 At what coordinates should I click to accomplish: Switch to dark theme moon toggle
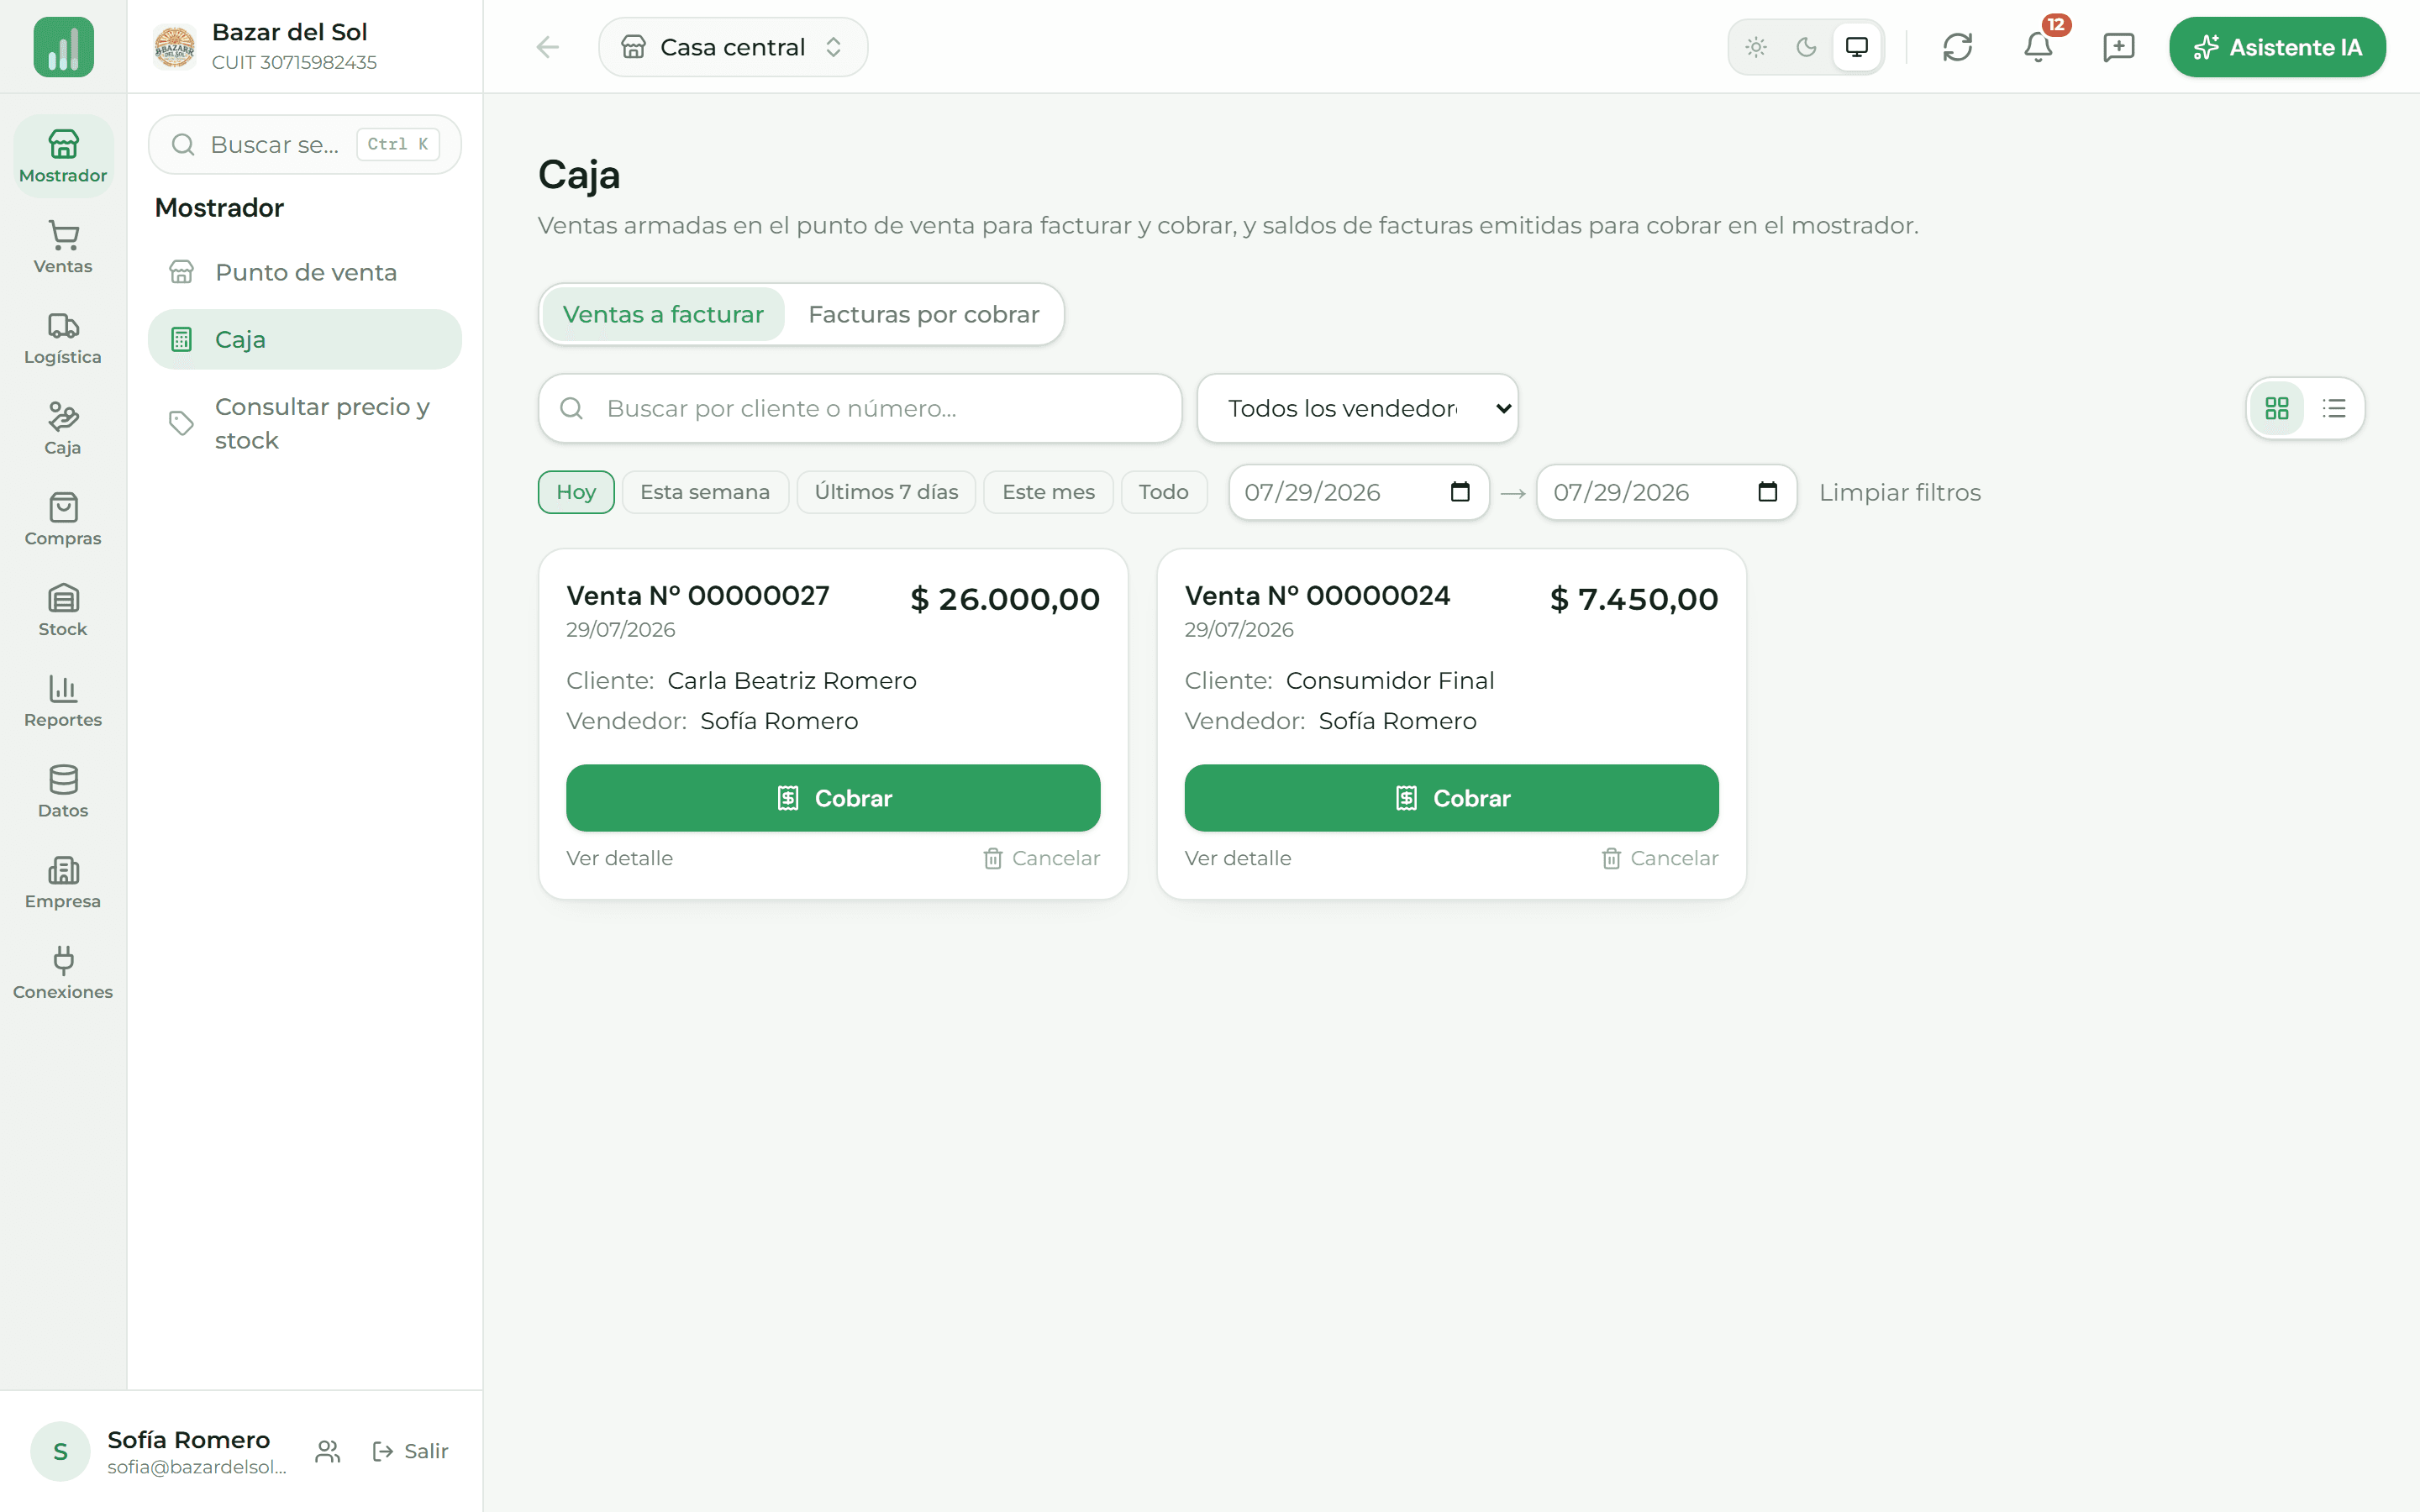[x=1806, y=47]
